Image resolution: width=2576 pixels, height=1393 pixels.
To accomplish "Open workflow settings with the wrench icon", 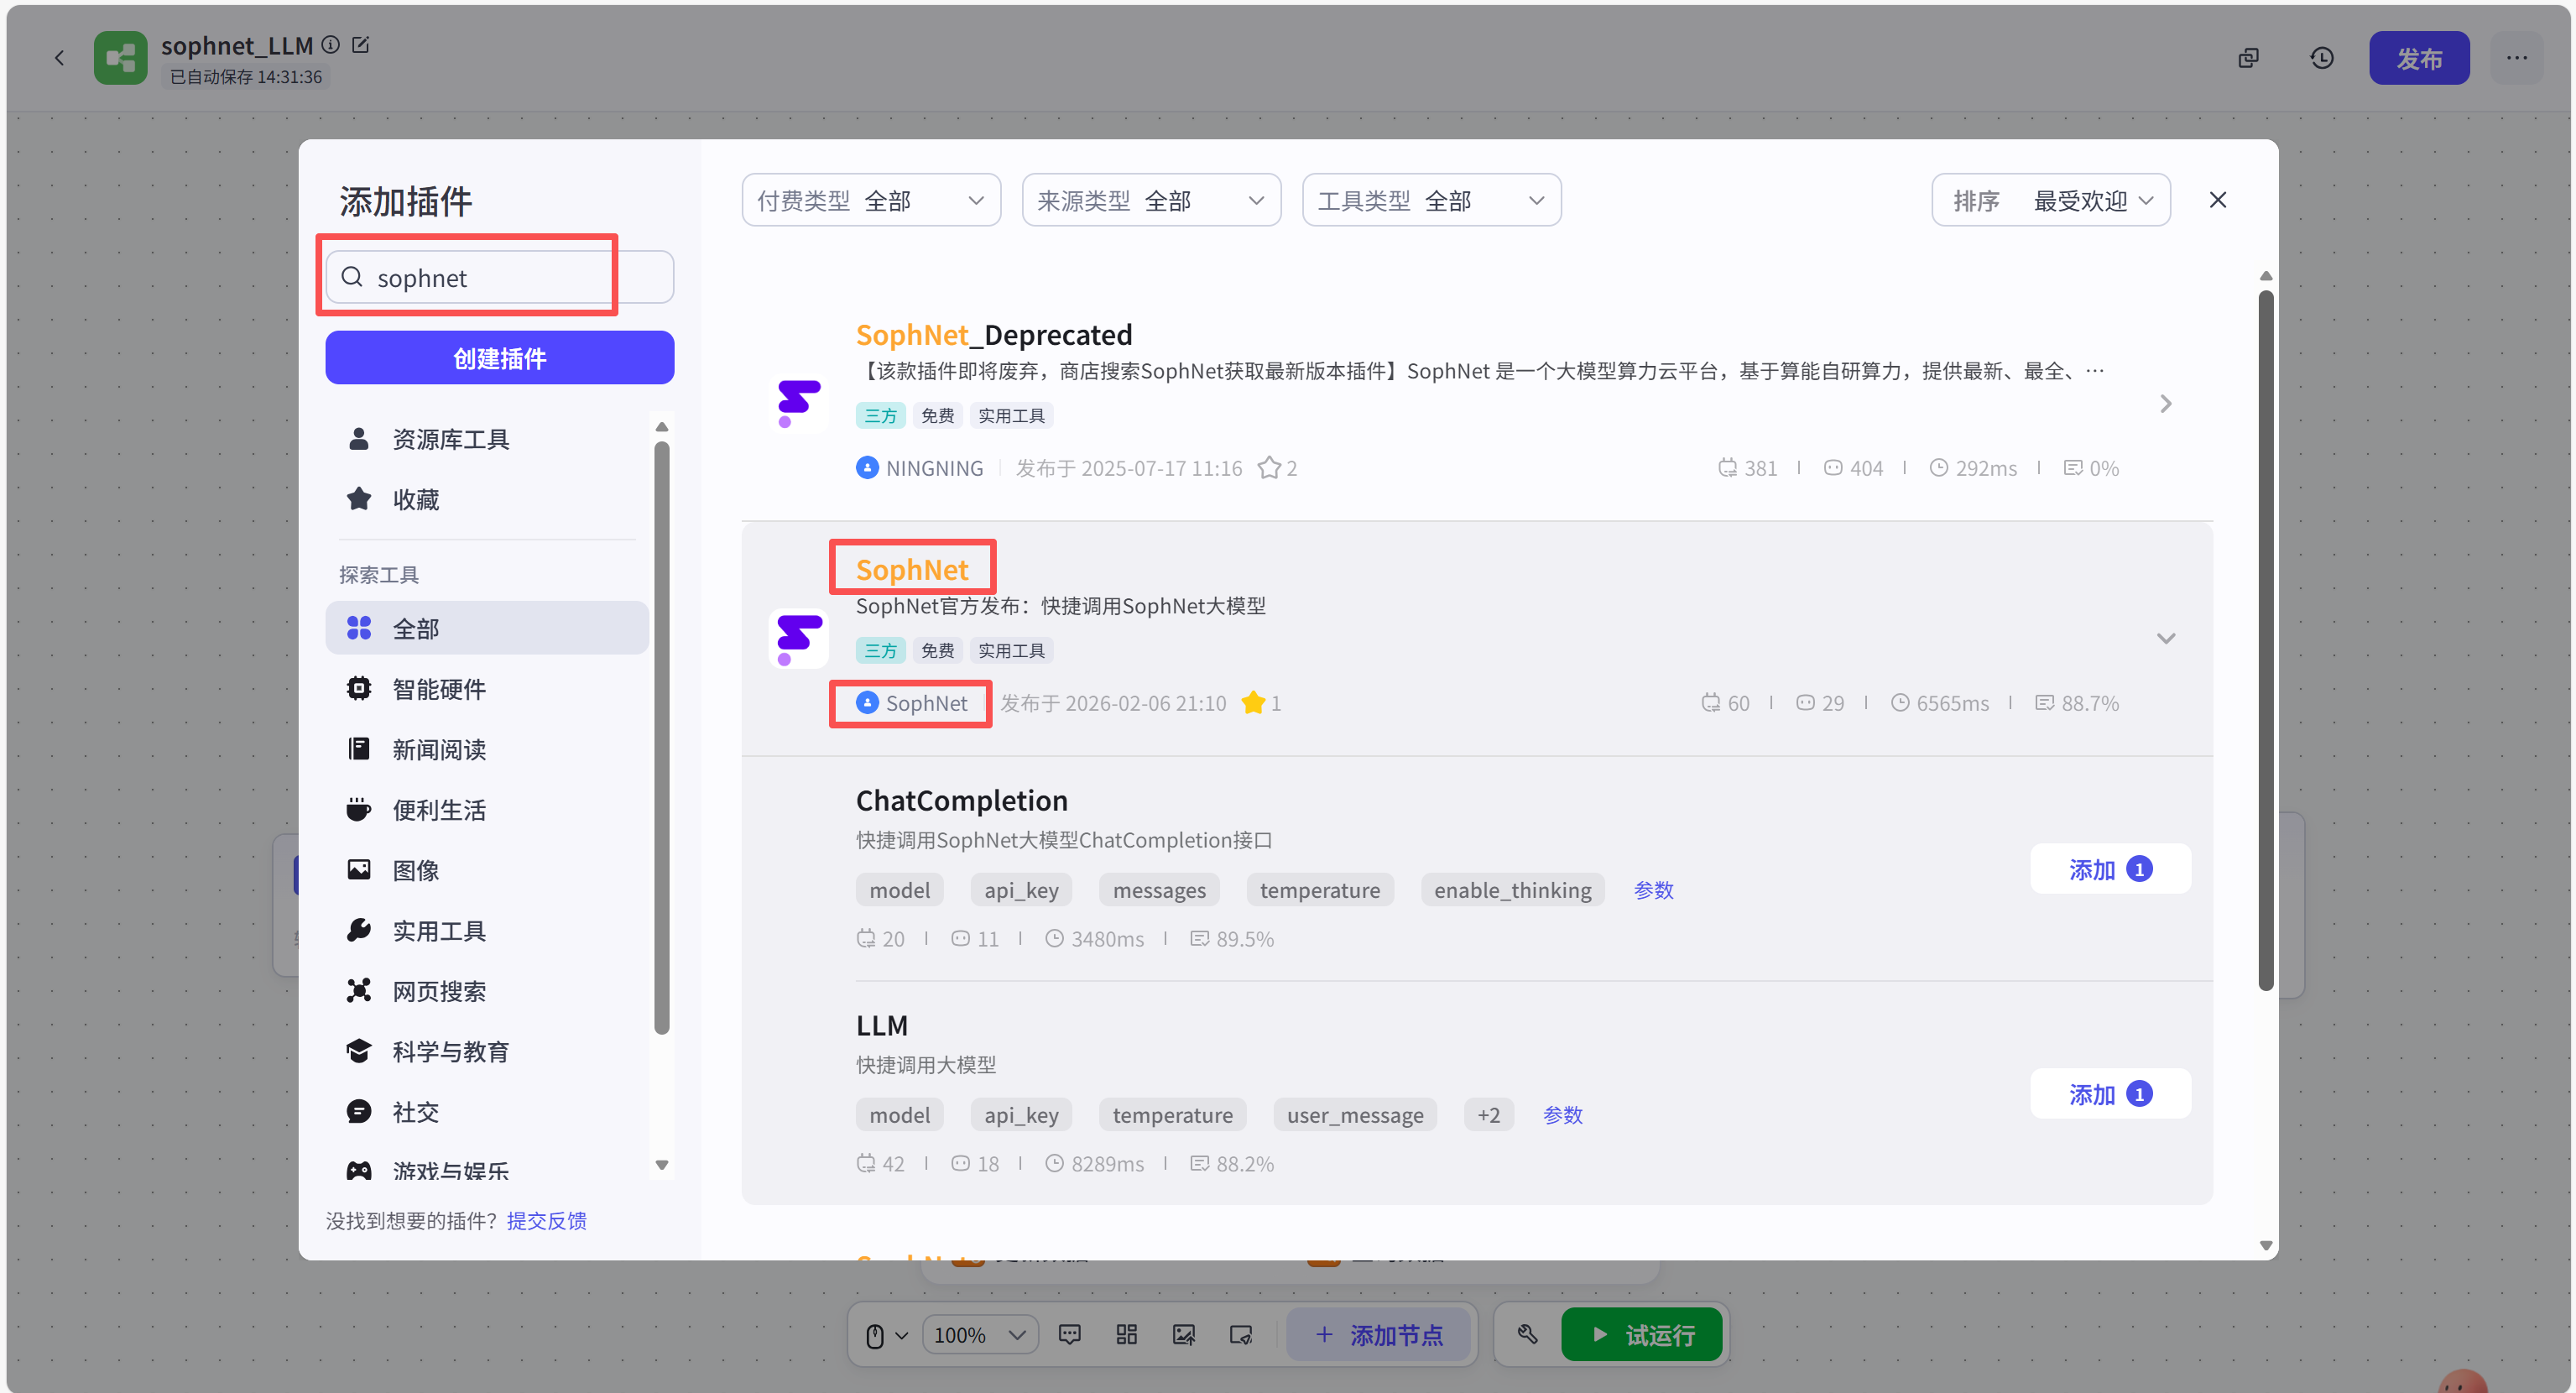I will (1527, 1334).
